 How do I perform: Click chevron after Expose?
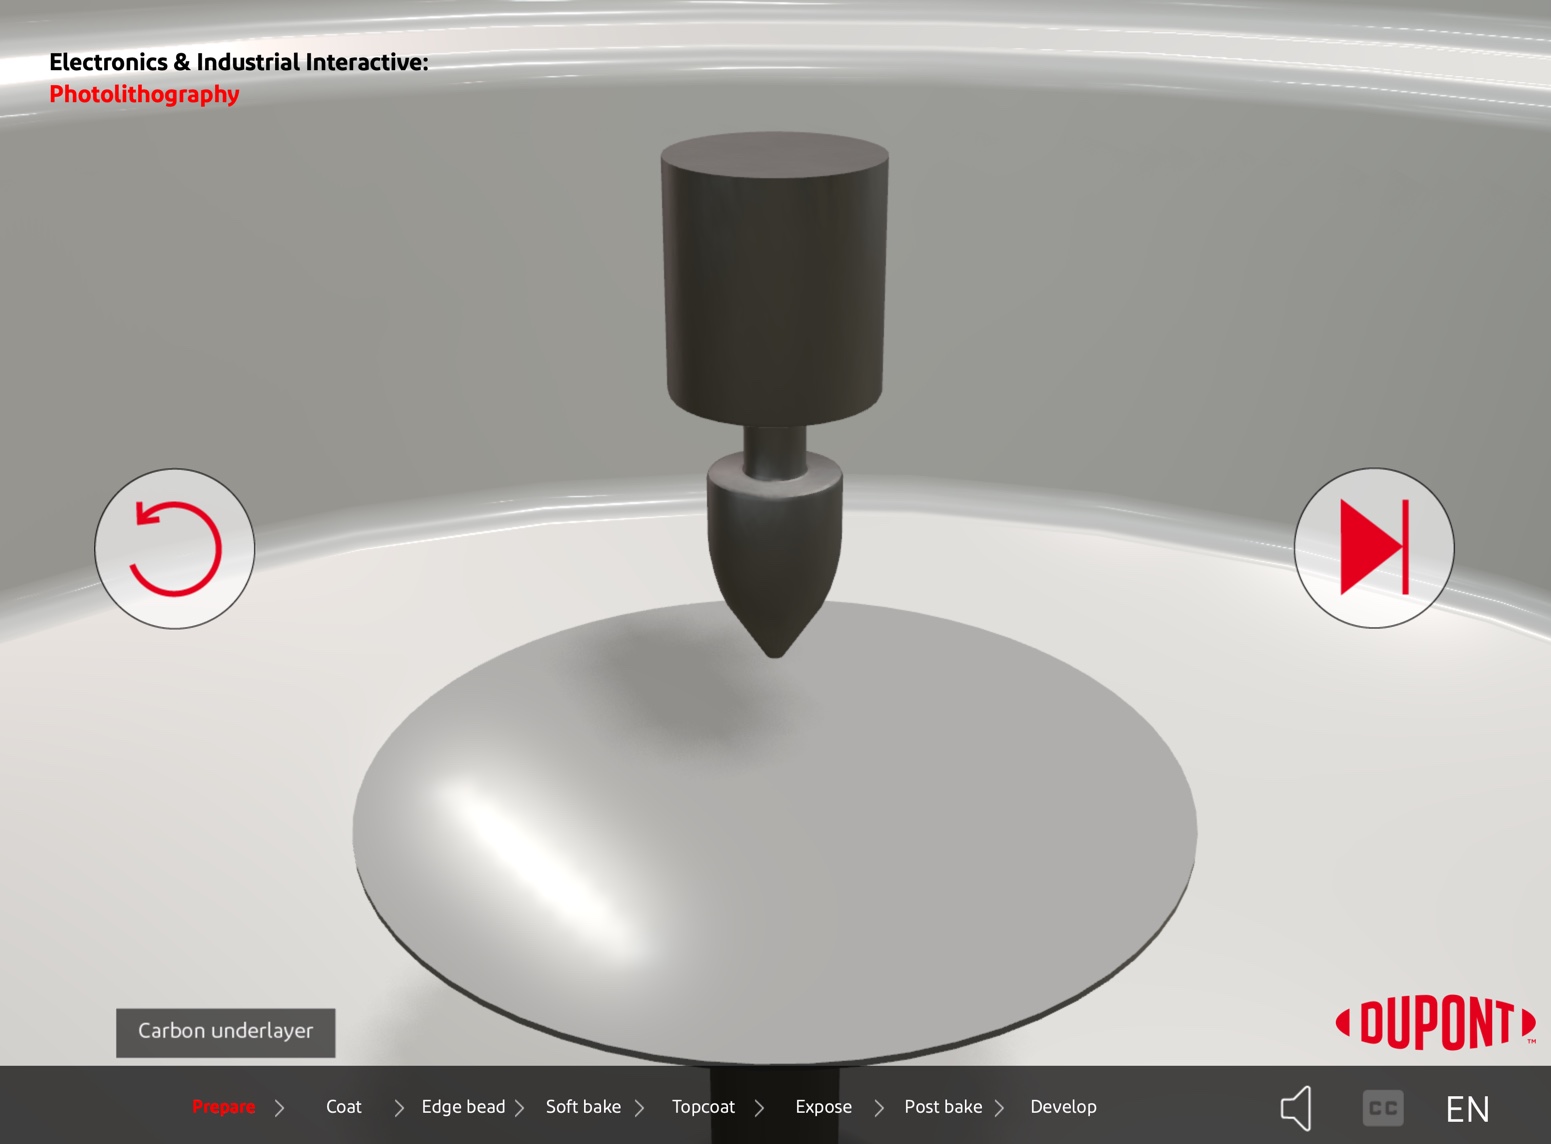(879, 1108)
